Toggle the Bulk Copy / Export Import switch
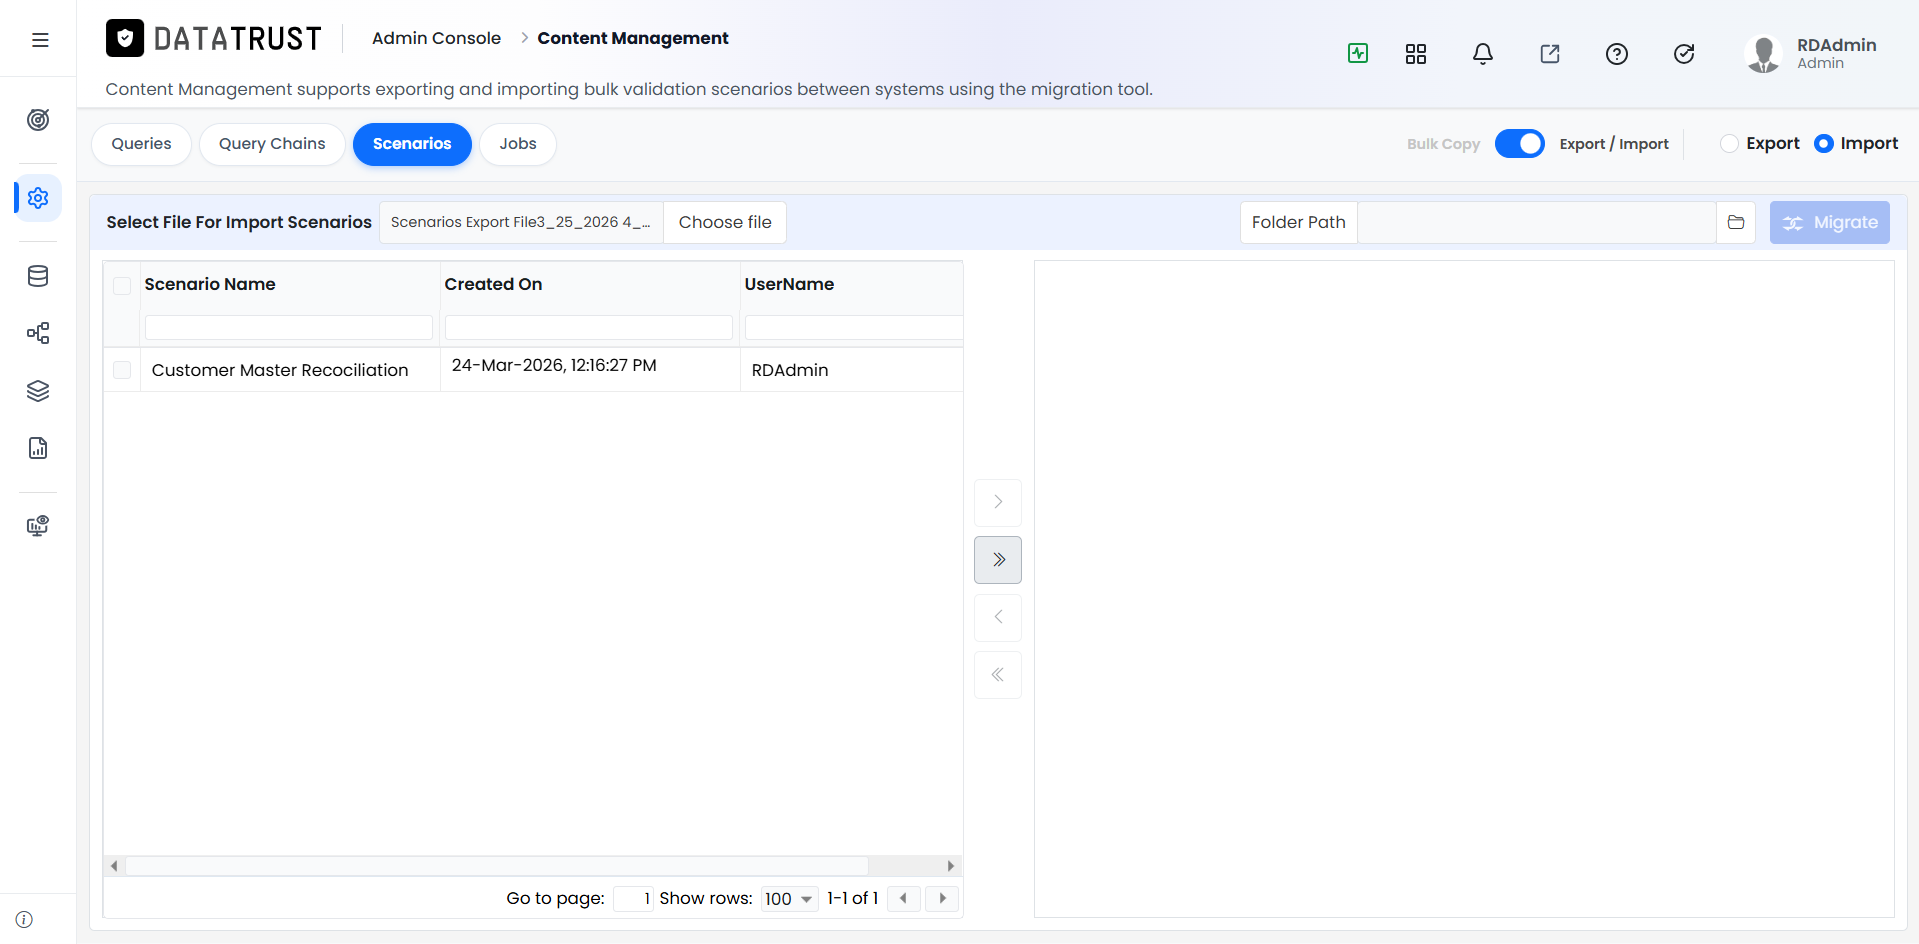The width and height of the screenshot is (1919, 944). (x=1520, y=144)
